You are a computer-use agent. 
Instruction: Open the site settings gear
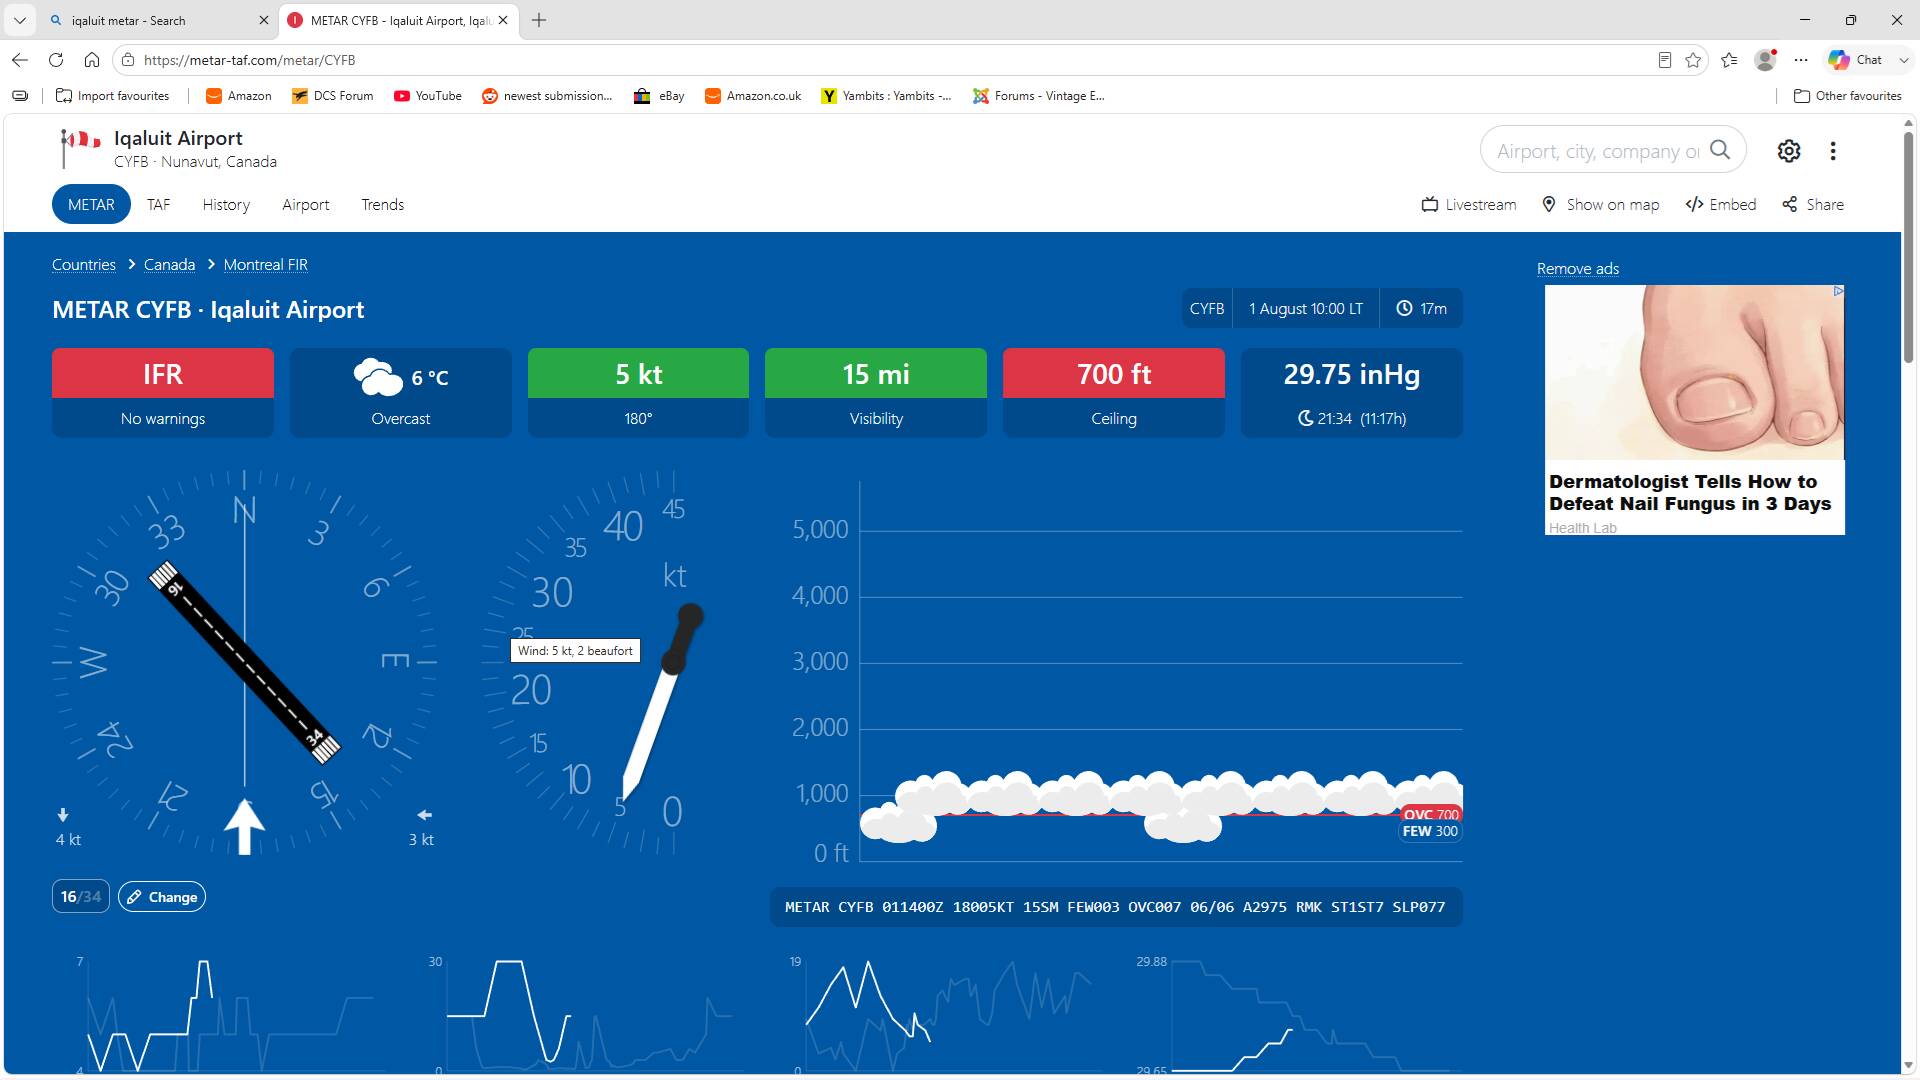pyautogui.click(x=1789, y=151)
